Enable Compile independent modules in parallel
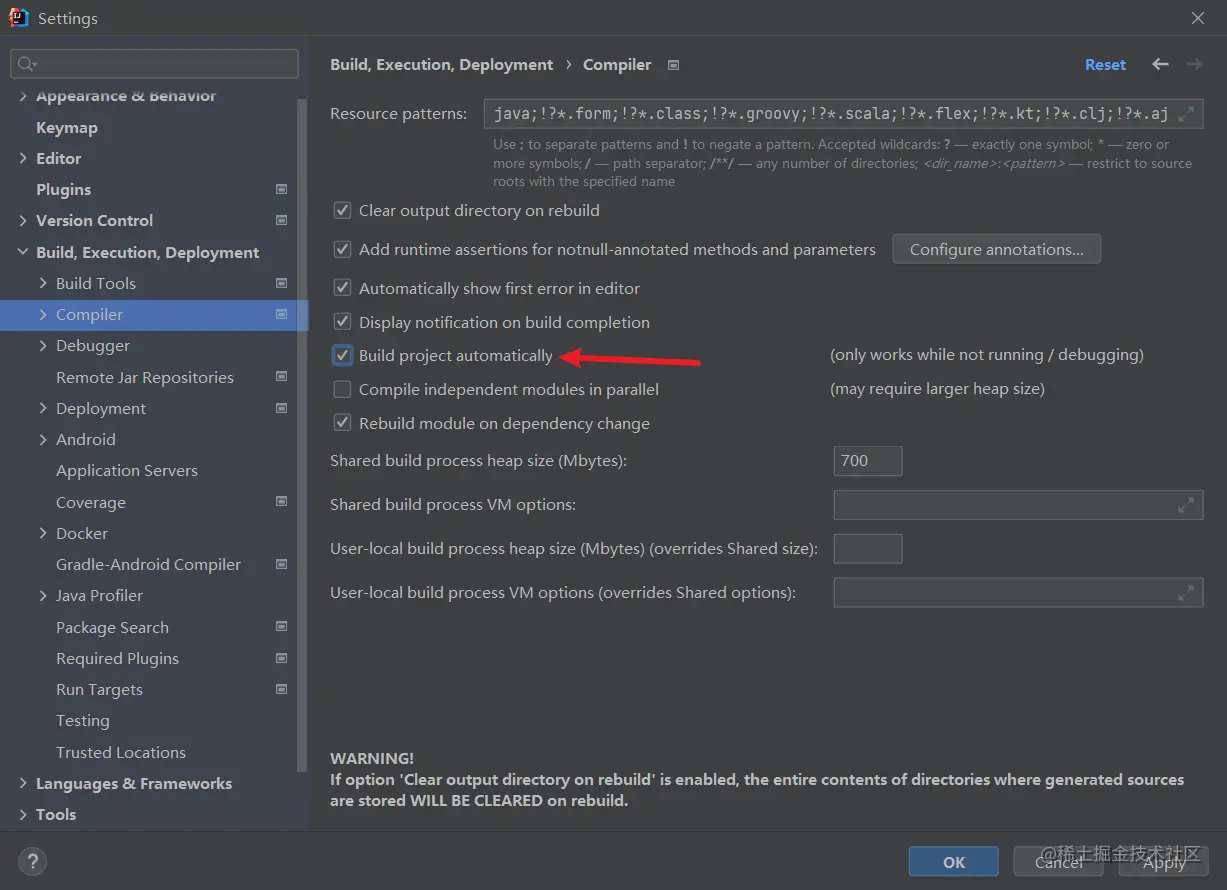This screenshot has height=890, width=1227. click(x=342, y=389)
